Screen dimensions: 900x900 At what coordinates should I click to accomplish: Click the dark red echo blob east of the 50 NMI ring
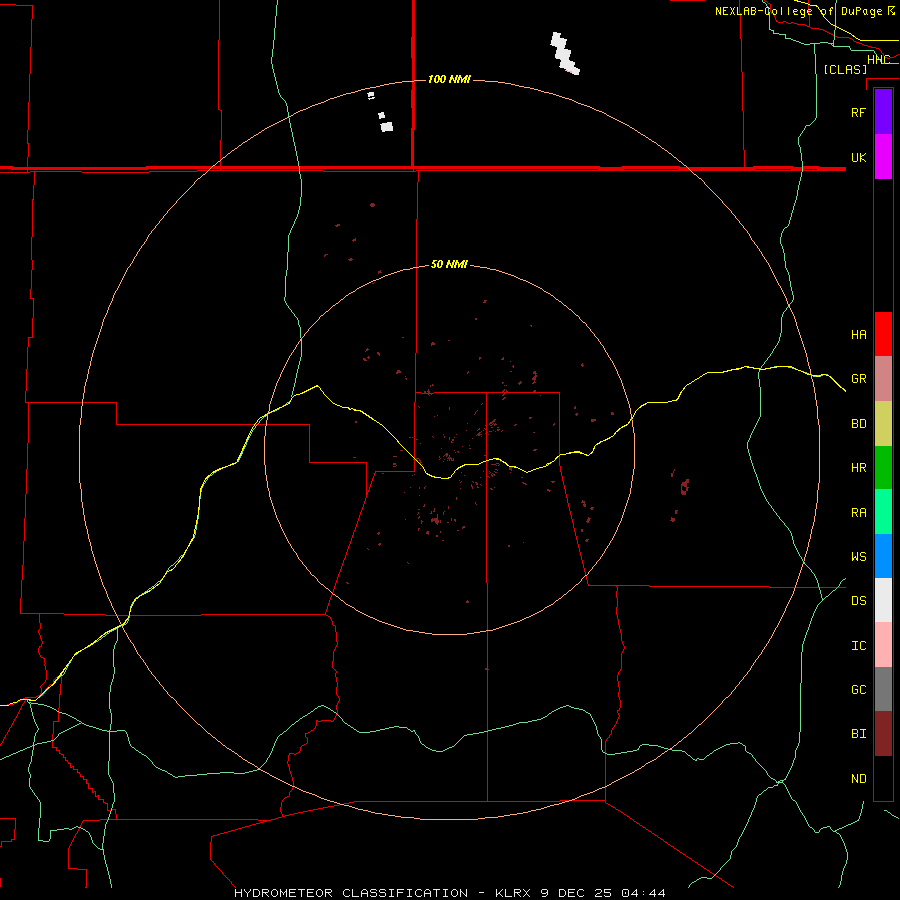tap(684, 487)
